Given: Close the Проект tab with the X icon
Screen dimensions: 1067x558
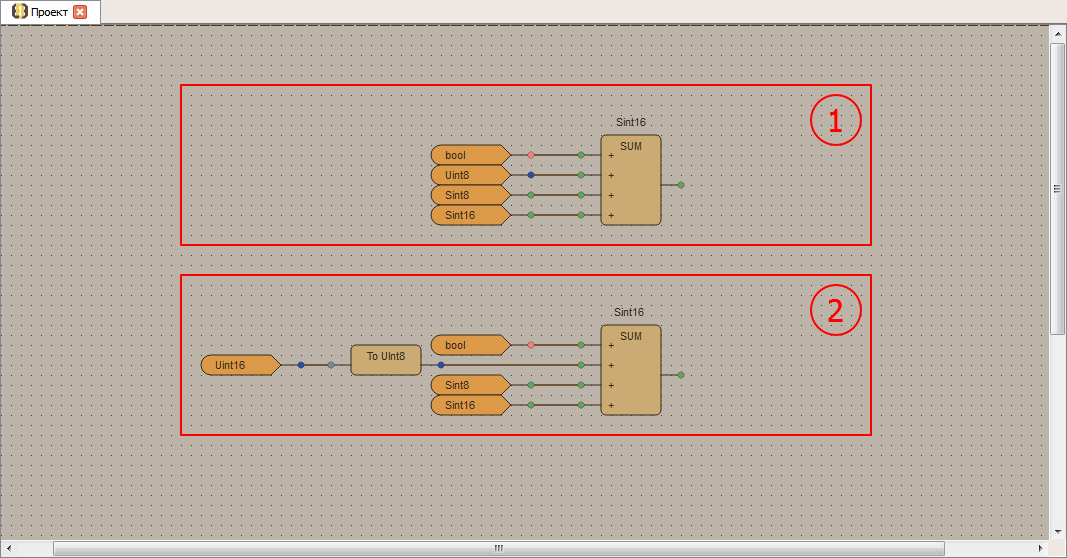Looking at the screenshot, I should coord(80,12).
